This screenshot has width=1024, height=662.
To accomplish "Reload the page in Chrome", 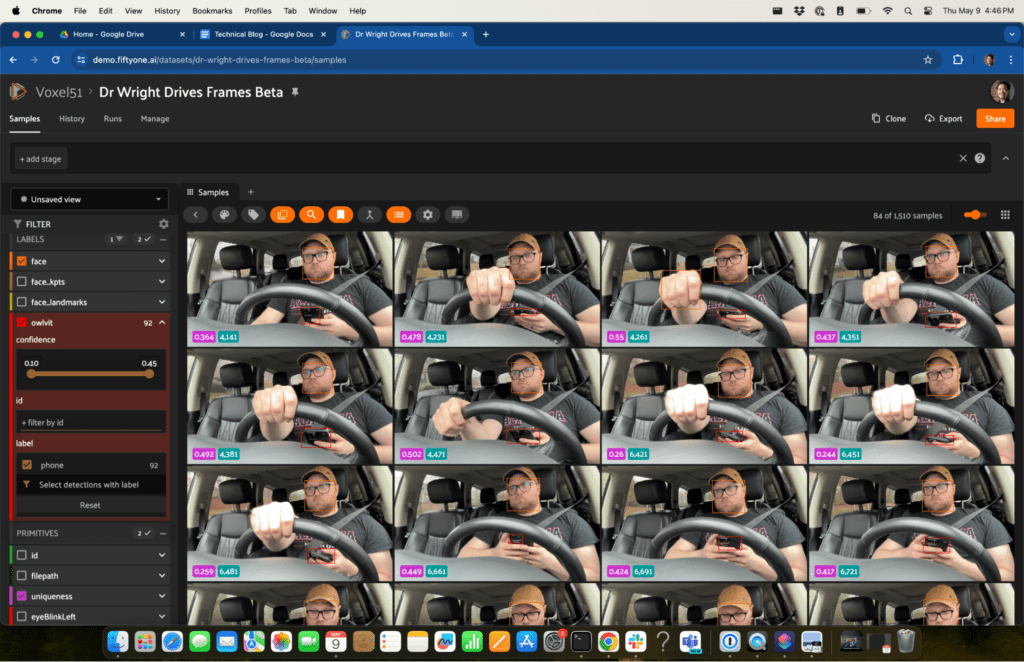I will point(56,59).
